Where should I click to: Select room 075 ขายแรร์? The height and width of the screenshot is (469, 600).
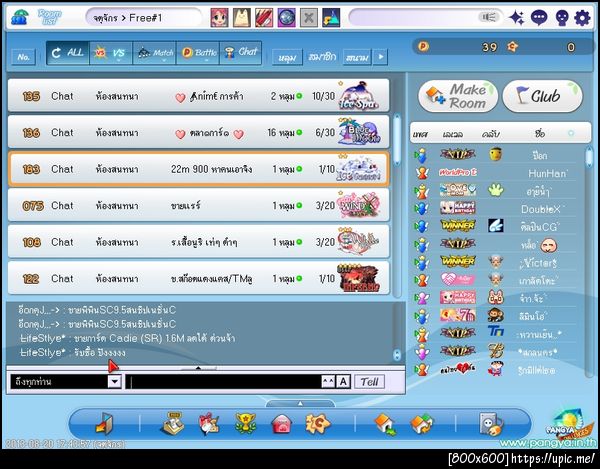198,205
